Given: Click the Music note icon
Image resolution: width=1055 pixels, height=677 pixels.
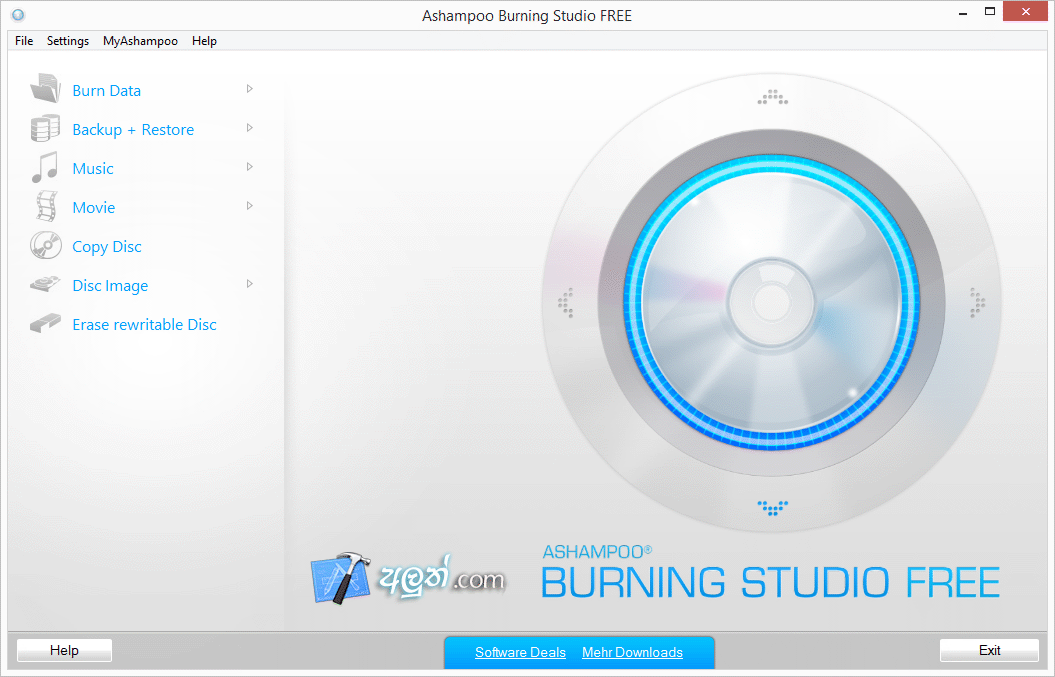Looking at the screenshot, I should click(45, 168).
